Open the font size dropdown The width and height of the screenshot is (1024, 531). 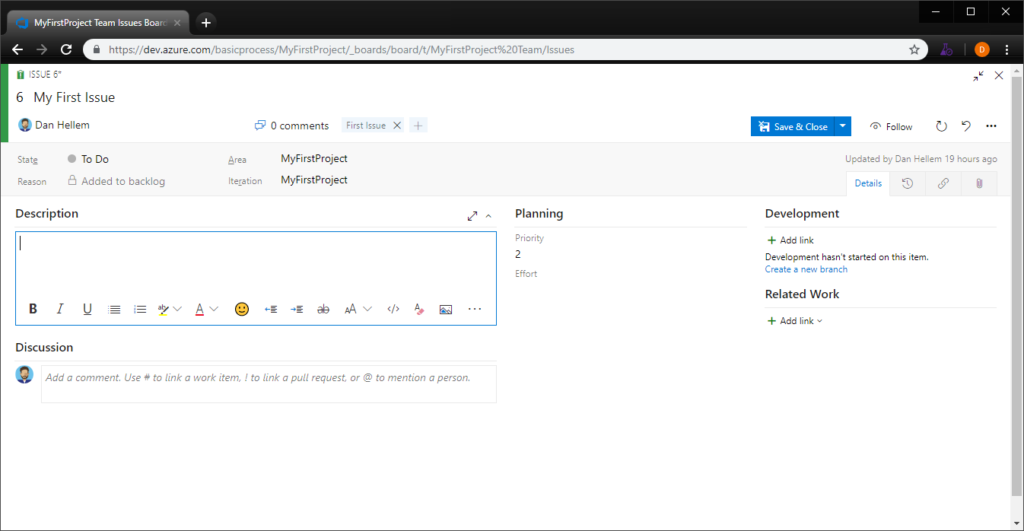[357, 309]
